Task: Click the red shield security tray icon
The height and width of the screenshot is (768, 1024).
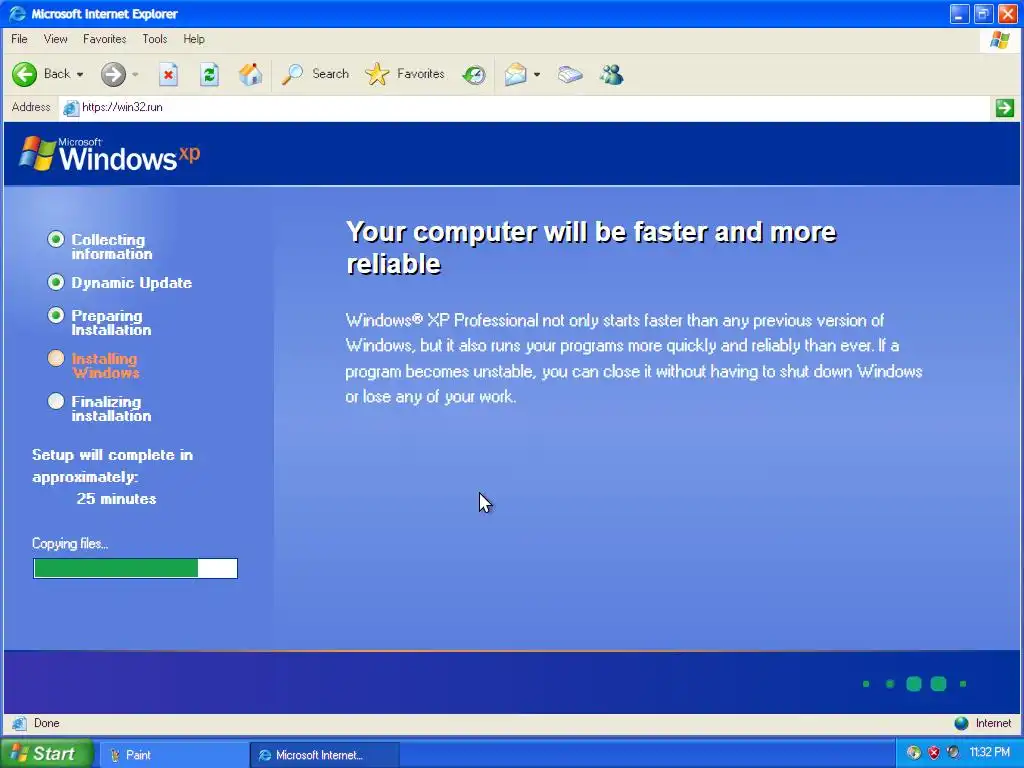Action: [934, 753]
